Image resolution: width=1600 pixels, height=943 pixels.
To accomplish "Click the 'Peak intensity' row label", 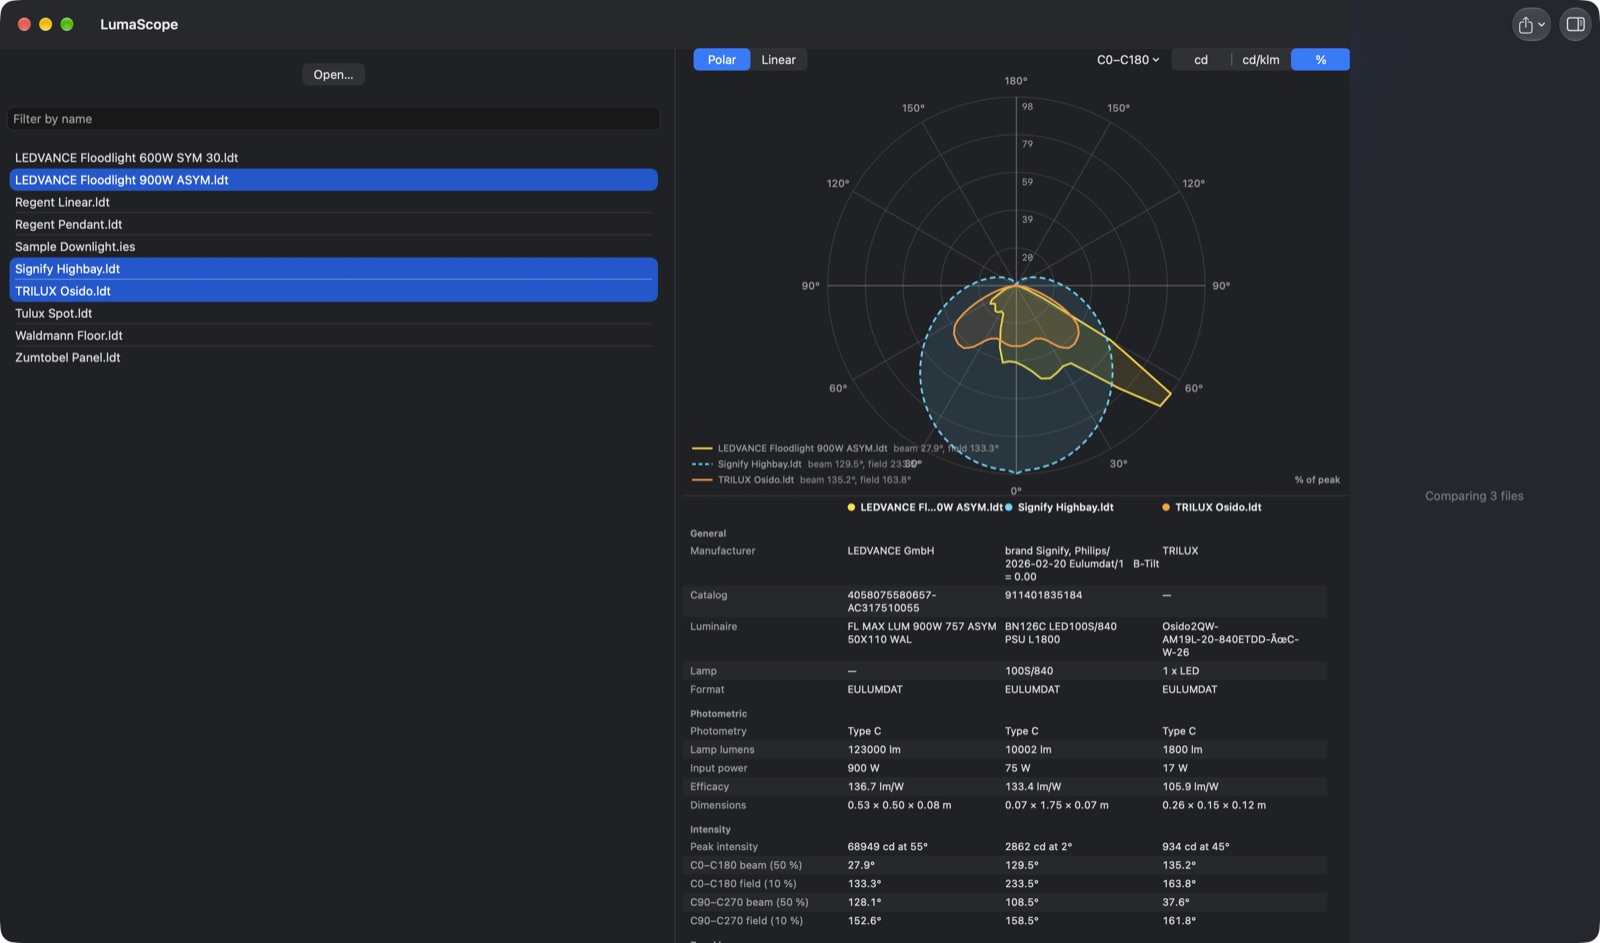I will [x=724, y=847].
